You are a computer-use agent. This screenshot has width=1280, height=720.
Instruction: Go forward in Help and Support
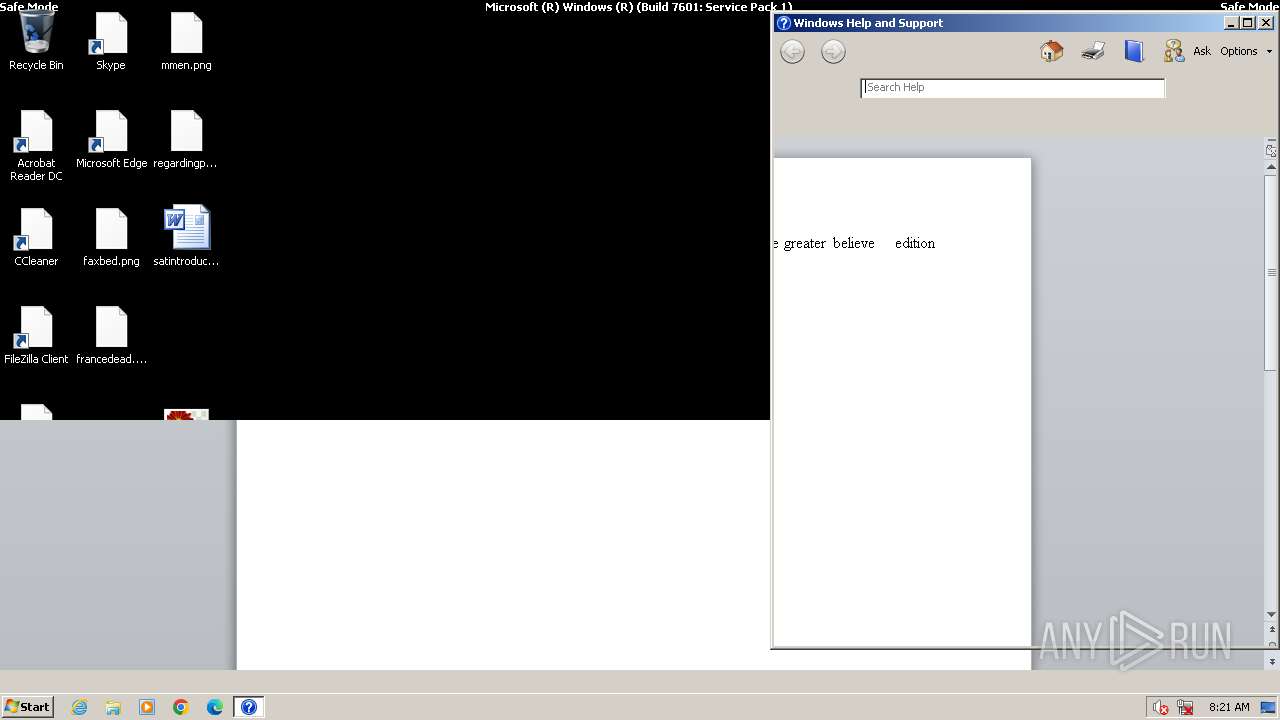point(833,52)
